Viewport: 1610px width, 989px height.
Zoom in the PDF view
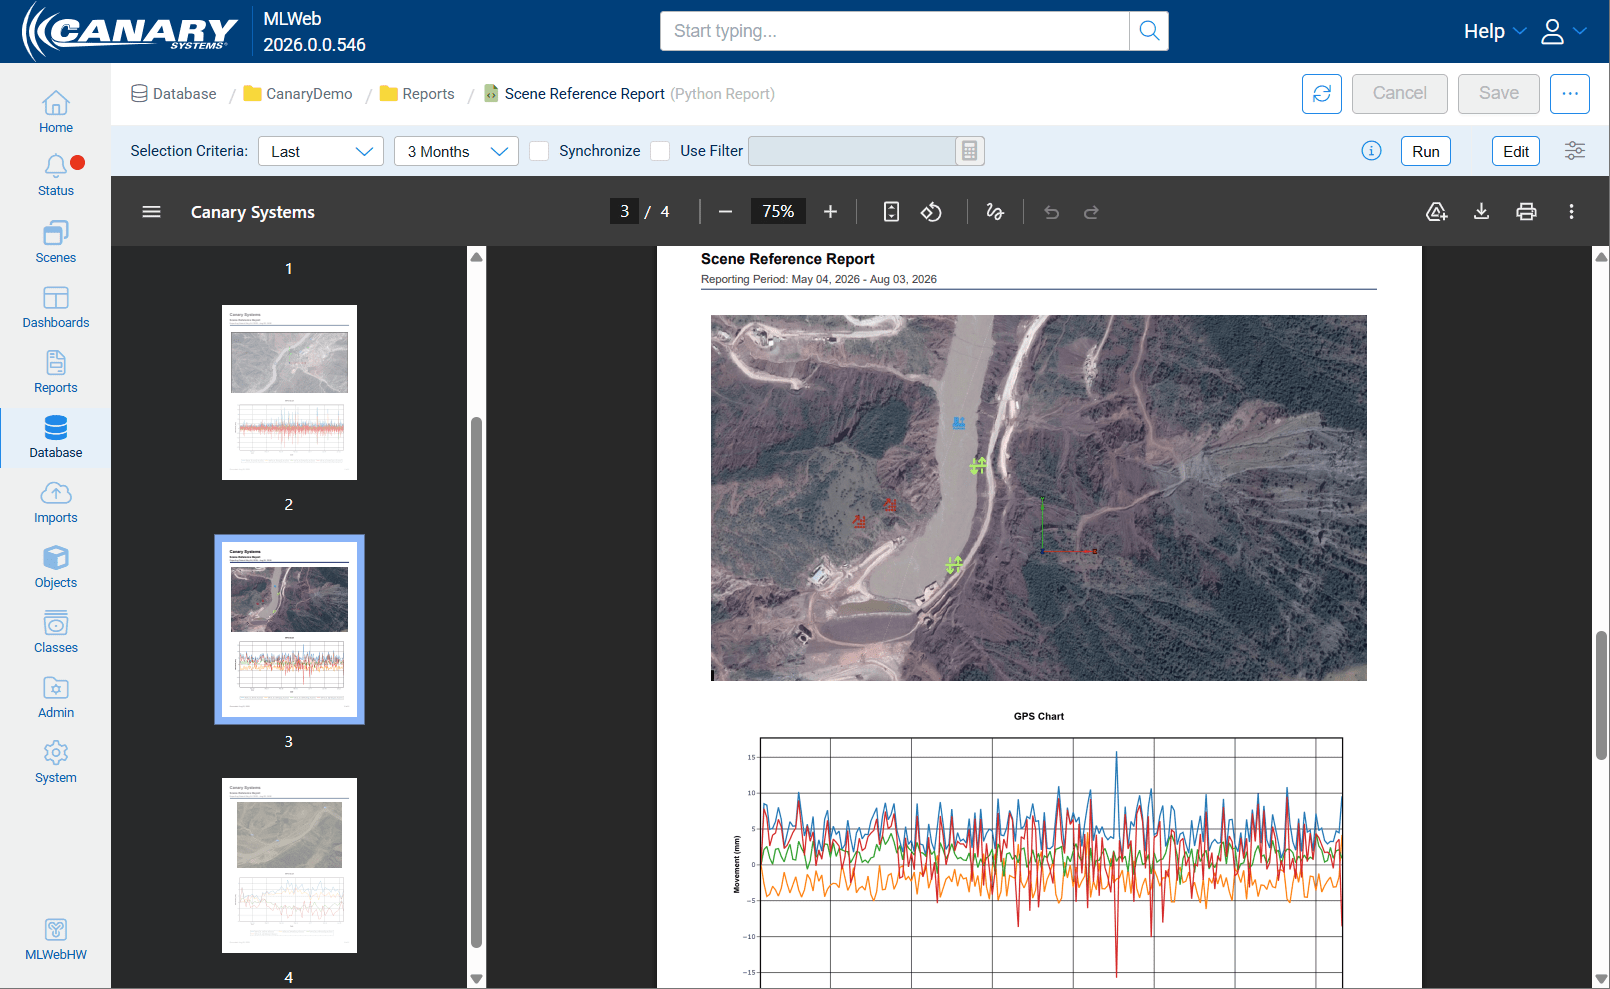click(830, 212)
